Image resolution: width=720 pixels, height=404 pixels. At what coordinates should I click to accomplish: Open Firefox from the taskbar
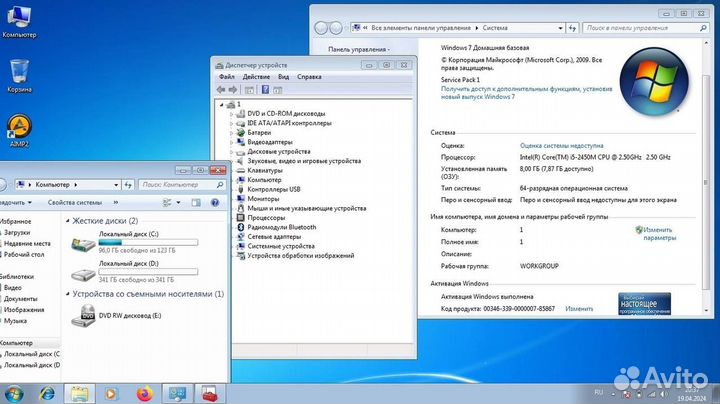point(145,394)
